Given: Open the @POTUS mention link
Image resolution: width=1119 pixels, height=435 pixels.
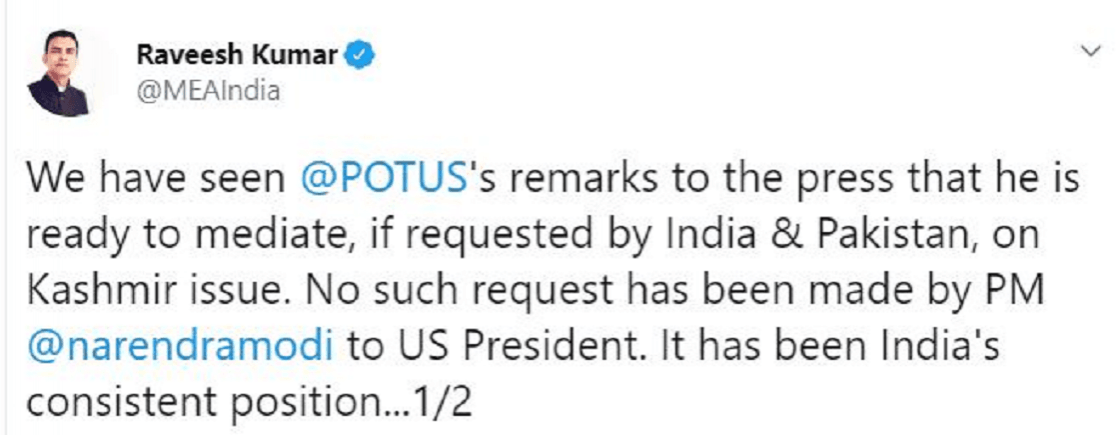Looking at the screenshot, I should [385, 181].
